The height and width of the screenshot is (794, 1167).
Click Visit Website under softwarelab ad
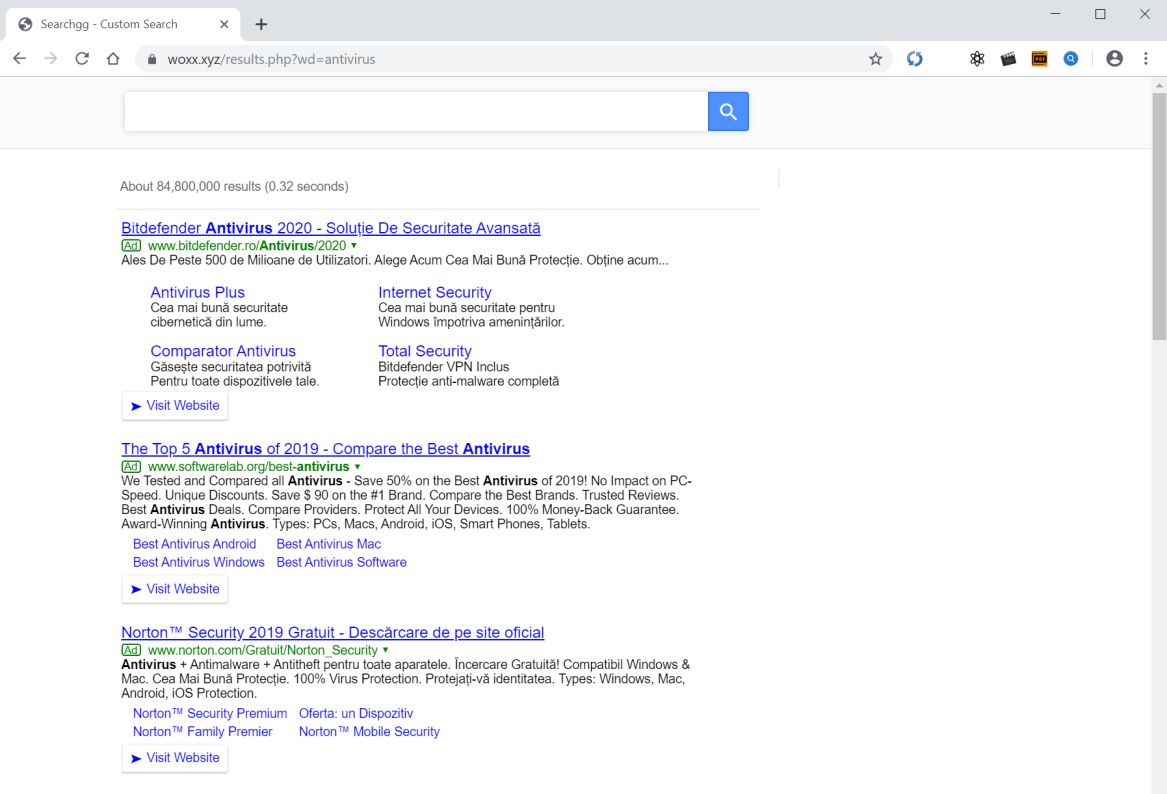tap(175, 589)
